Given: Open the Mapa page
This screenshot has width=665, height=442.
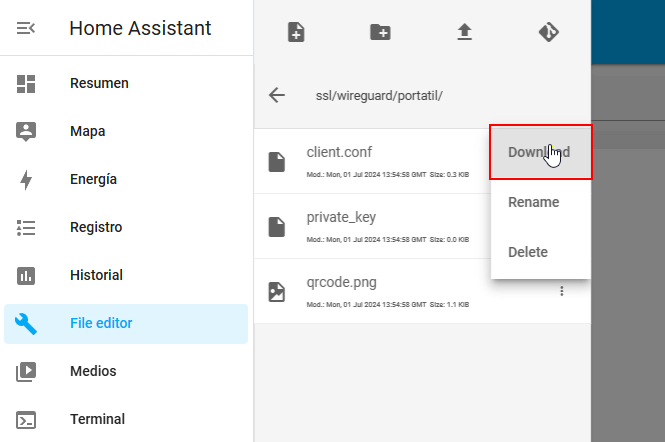Looking at the screenshot, I should click(88, 131).
